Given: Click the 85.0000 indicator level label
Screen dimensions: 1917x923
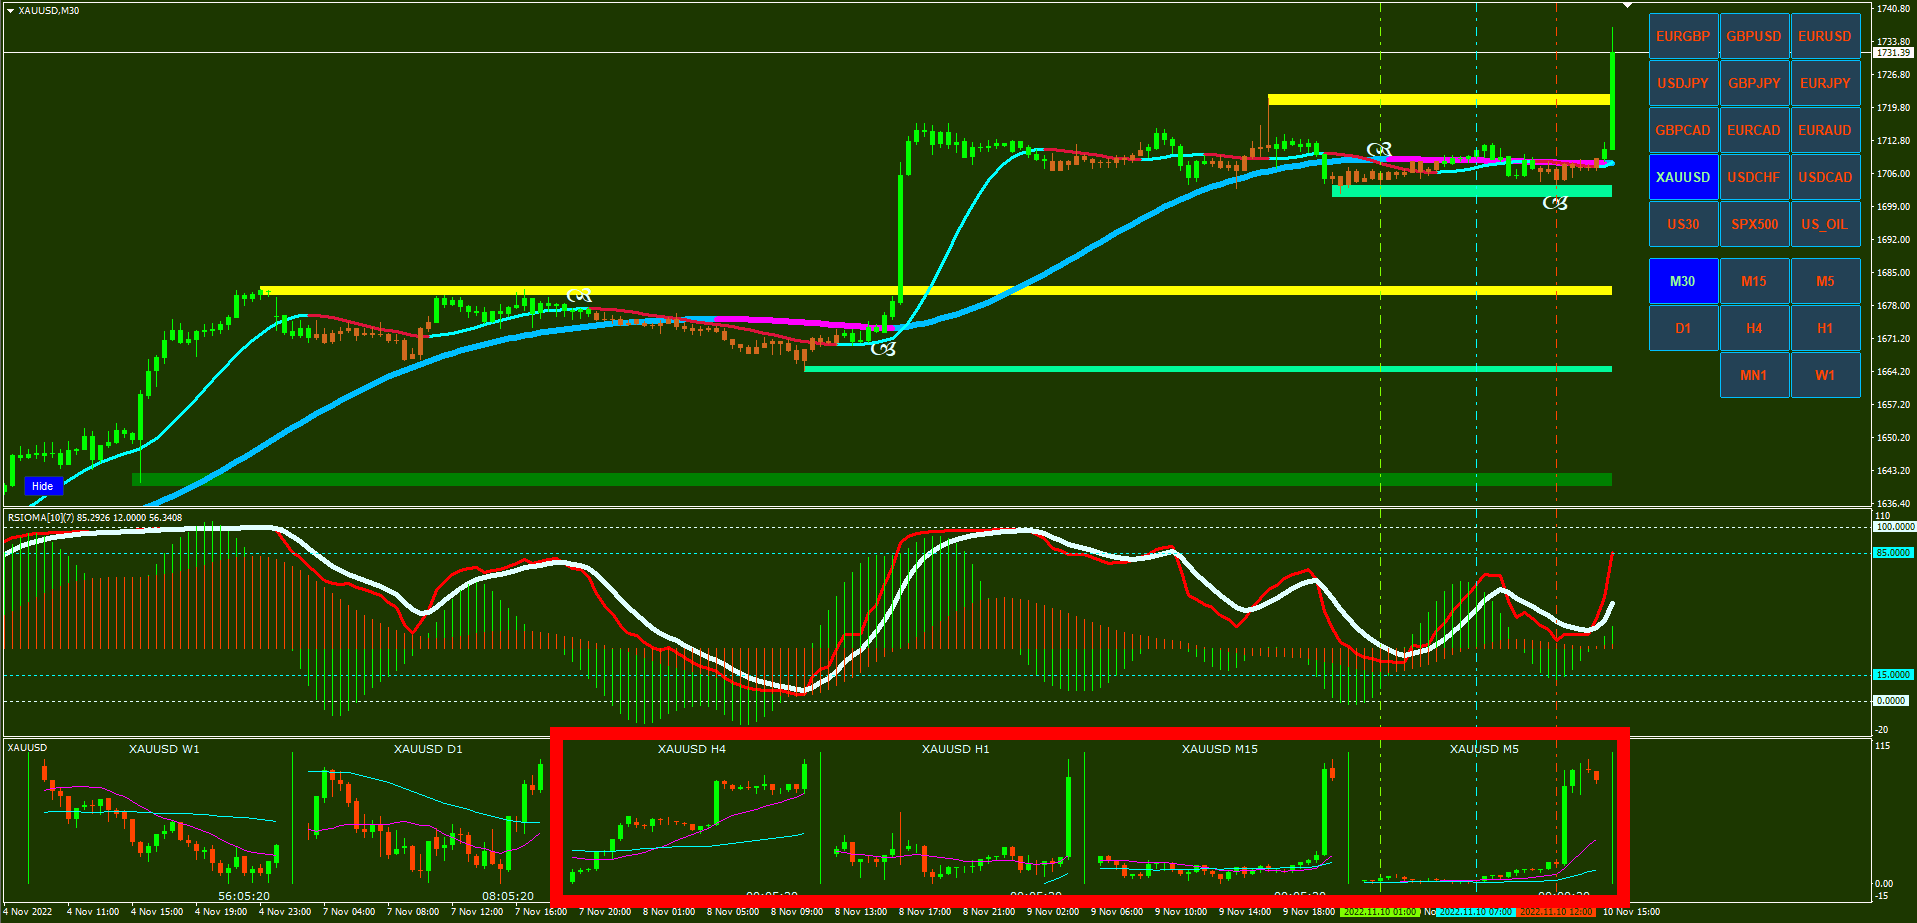Looking at the screenshot, I should point(1893,553).
